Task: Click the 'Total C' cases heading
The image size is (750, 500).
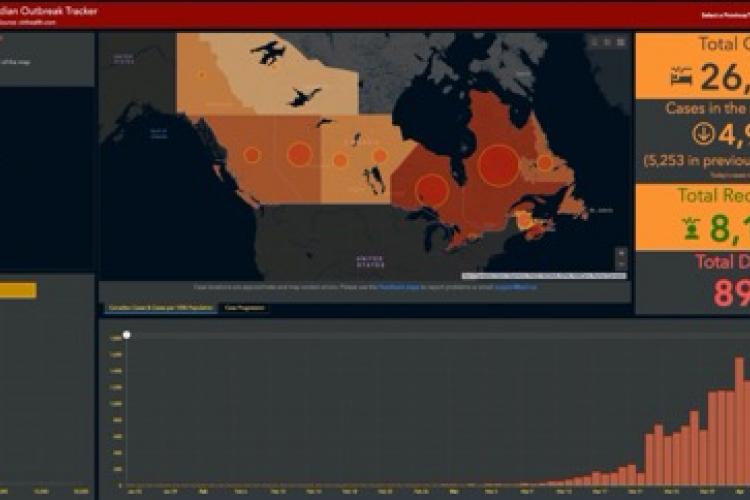Action: 724,44
